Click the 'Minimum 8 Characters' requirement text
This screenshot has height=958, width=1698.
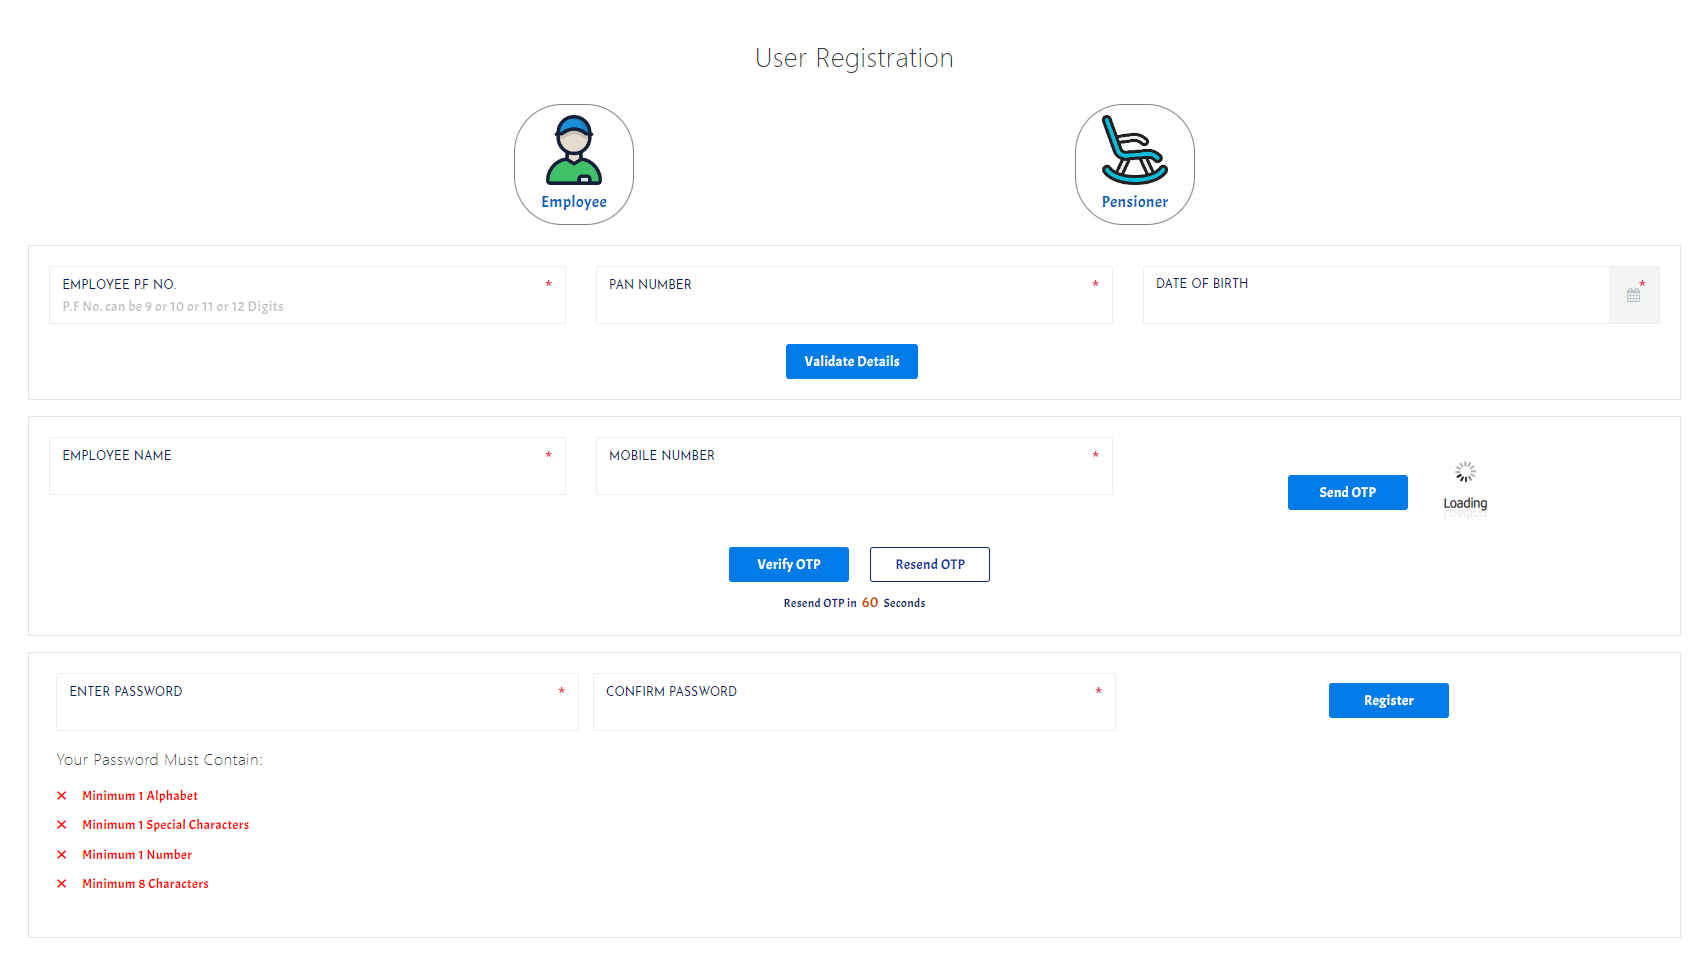tap(146, 884)
